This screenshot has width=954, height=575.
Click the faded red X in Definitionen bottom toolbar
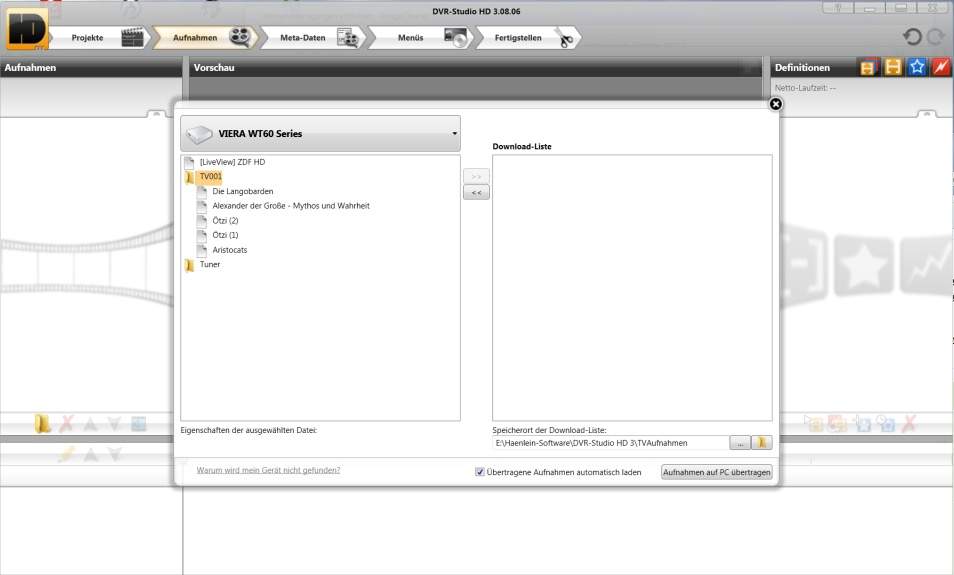tap(909, 423)
